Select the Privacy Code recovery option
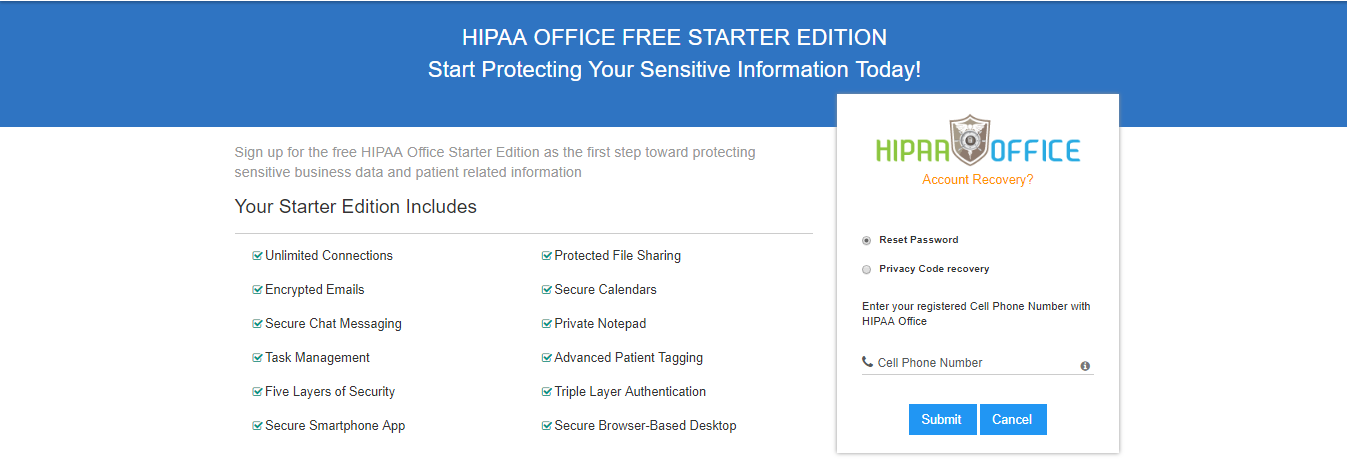1347x469 pixels. [866, 269]
